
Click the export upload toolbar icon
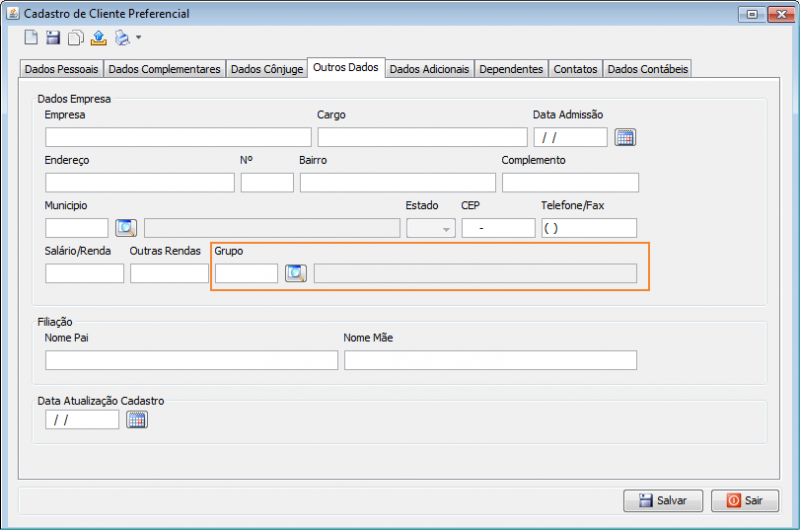[98, 38]
